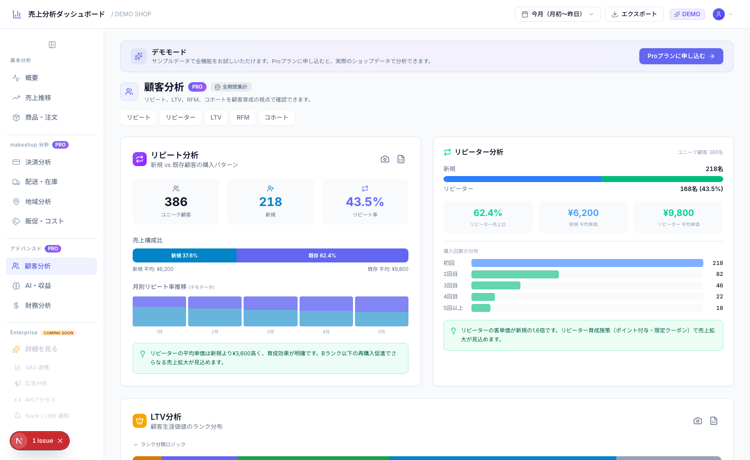Click the 62.4% リピーター売上比 card
750x460 pixels.
point(487,217)
